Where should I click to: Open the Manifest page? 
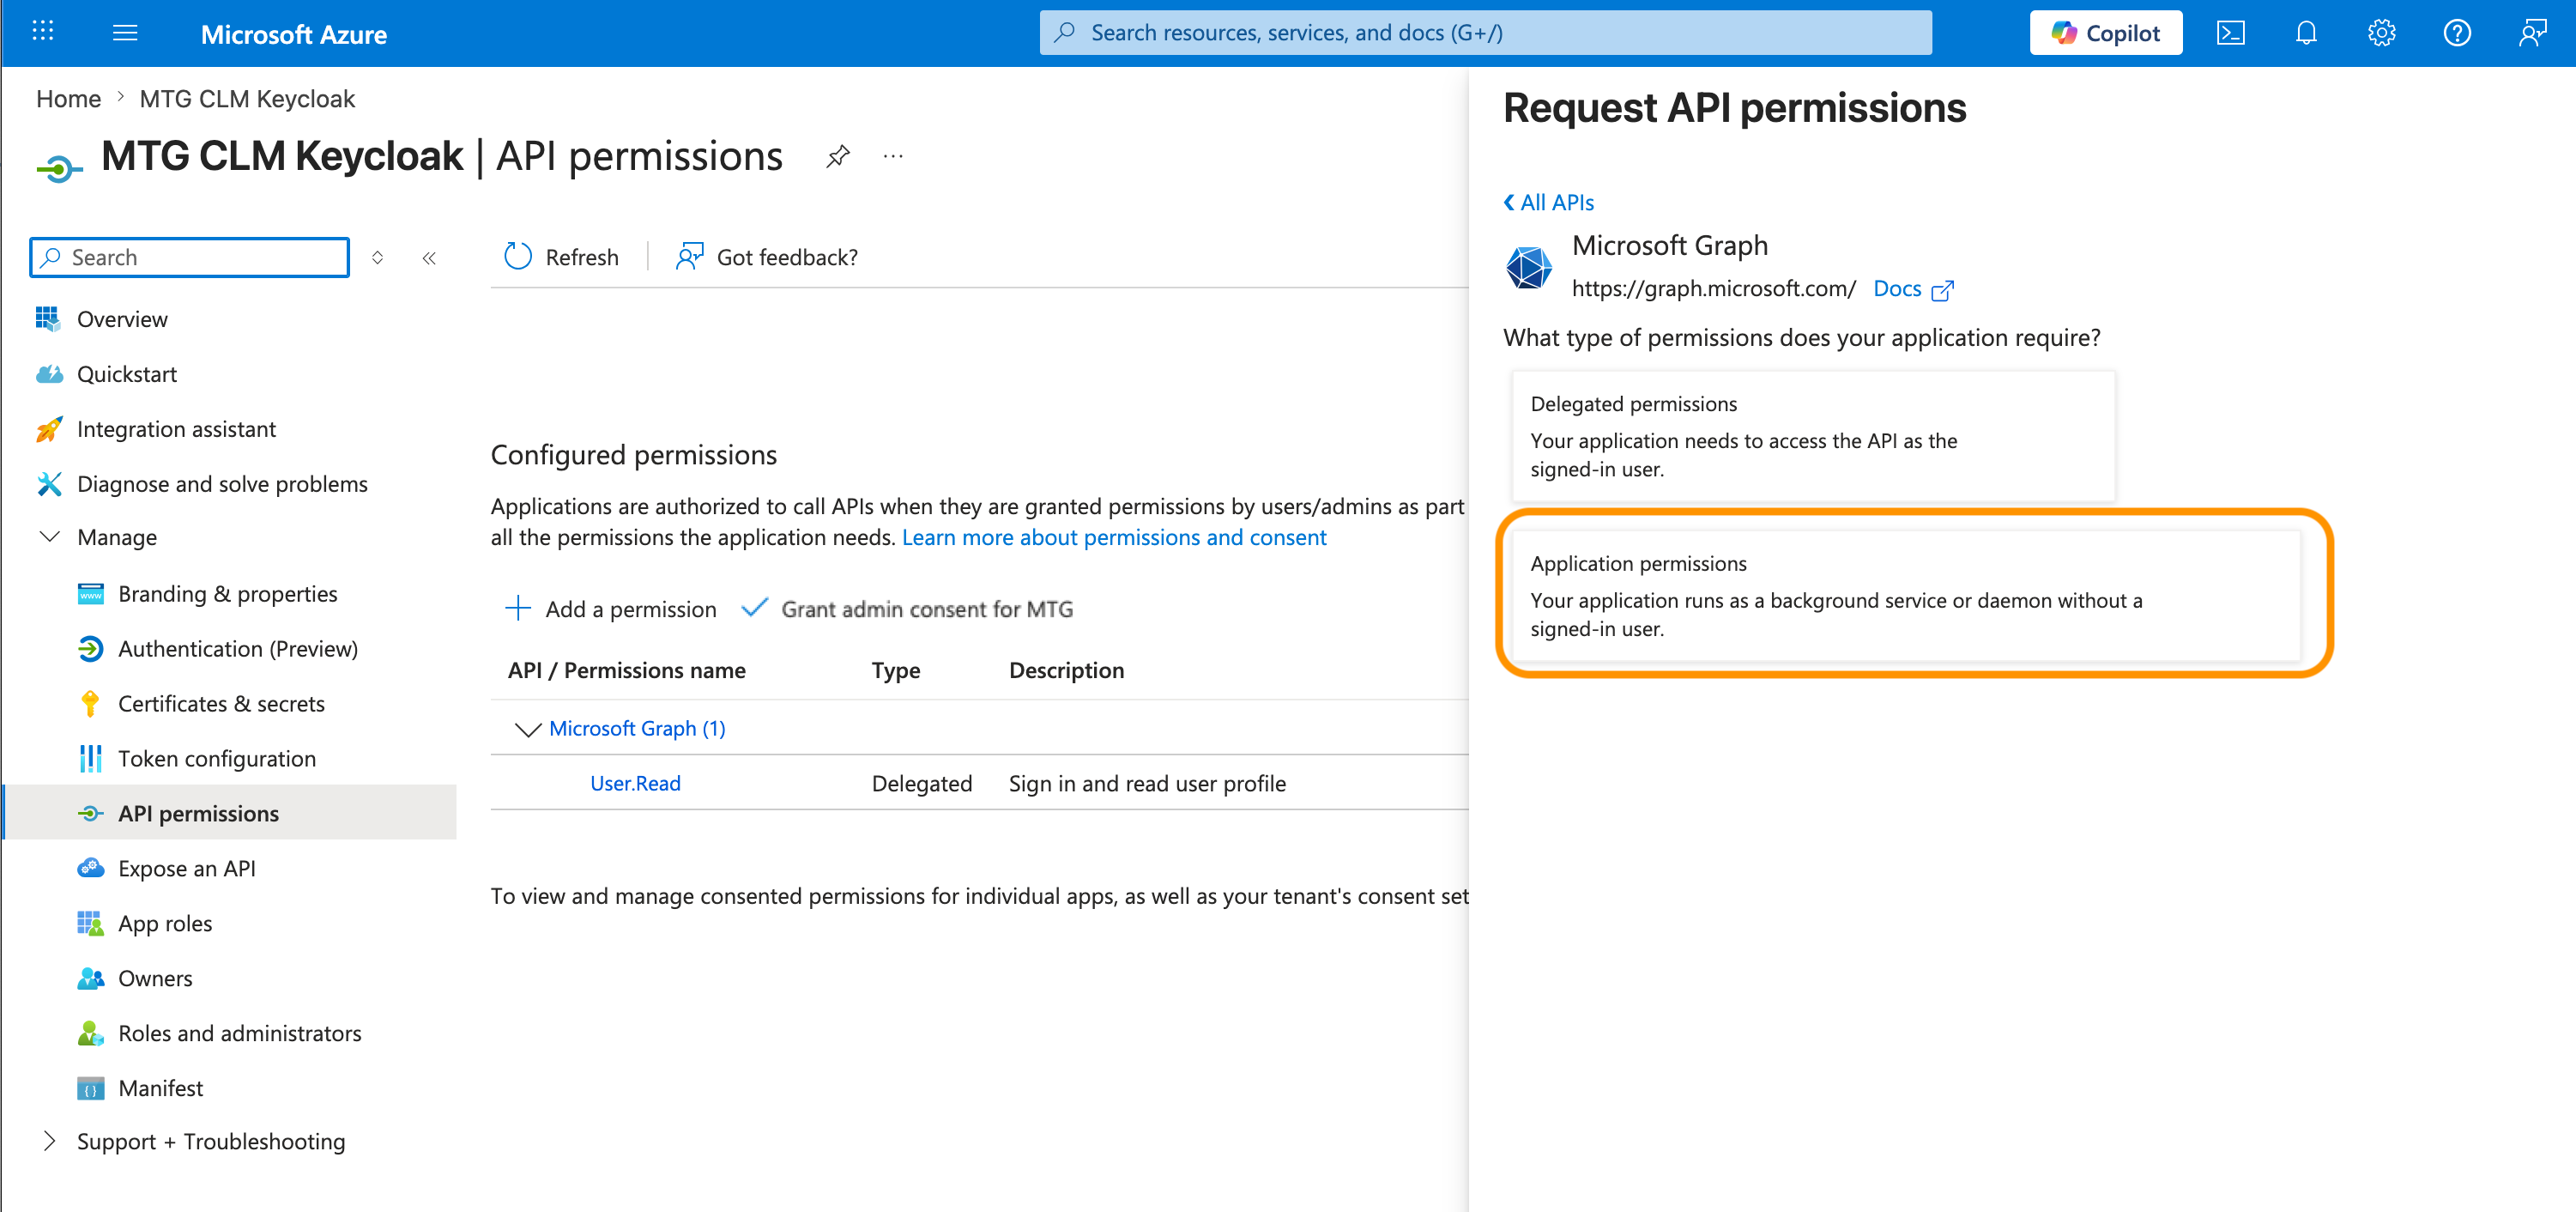[160, 1088]
